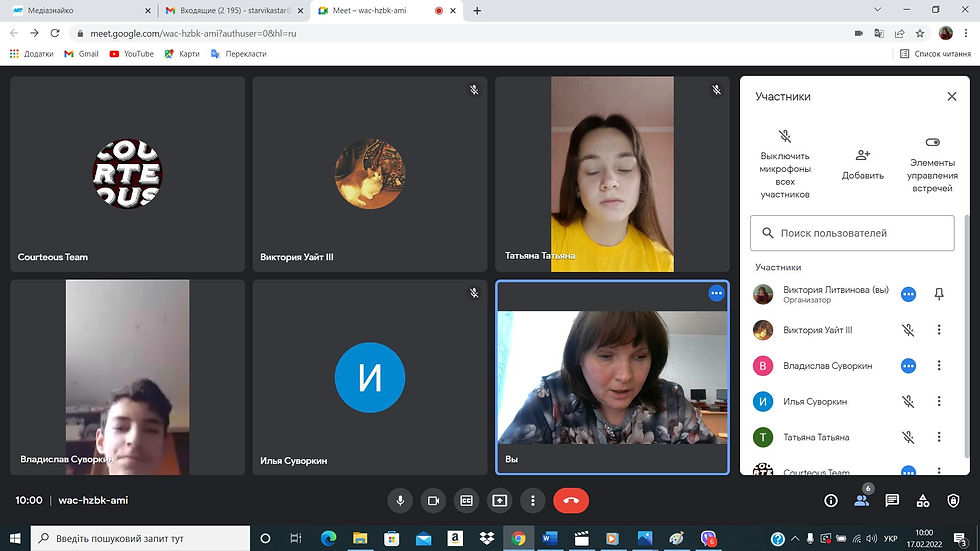Open options for Виктория Уайт III
This screenshot has width=980, height=551.
coord(939,330)
